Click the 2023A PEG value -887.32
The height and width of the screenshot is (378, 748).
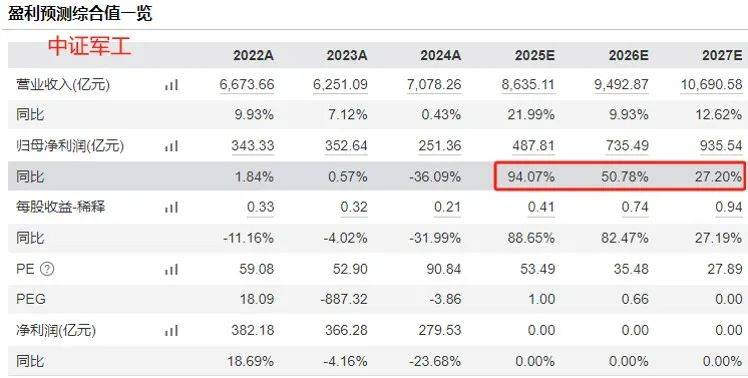click(x=344, y=299)
